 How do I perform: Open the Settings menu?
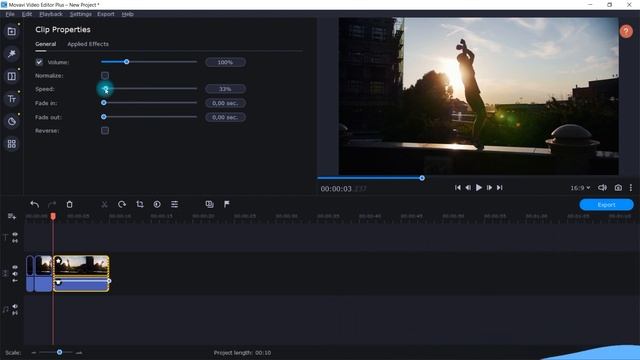click(80, 14)
